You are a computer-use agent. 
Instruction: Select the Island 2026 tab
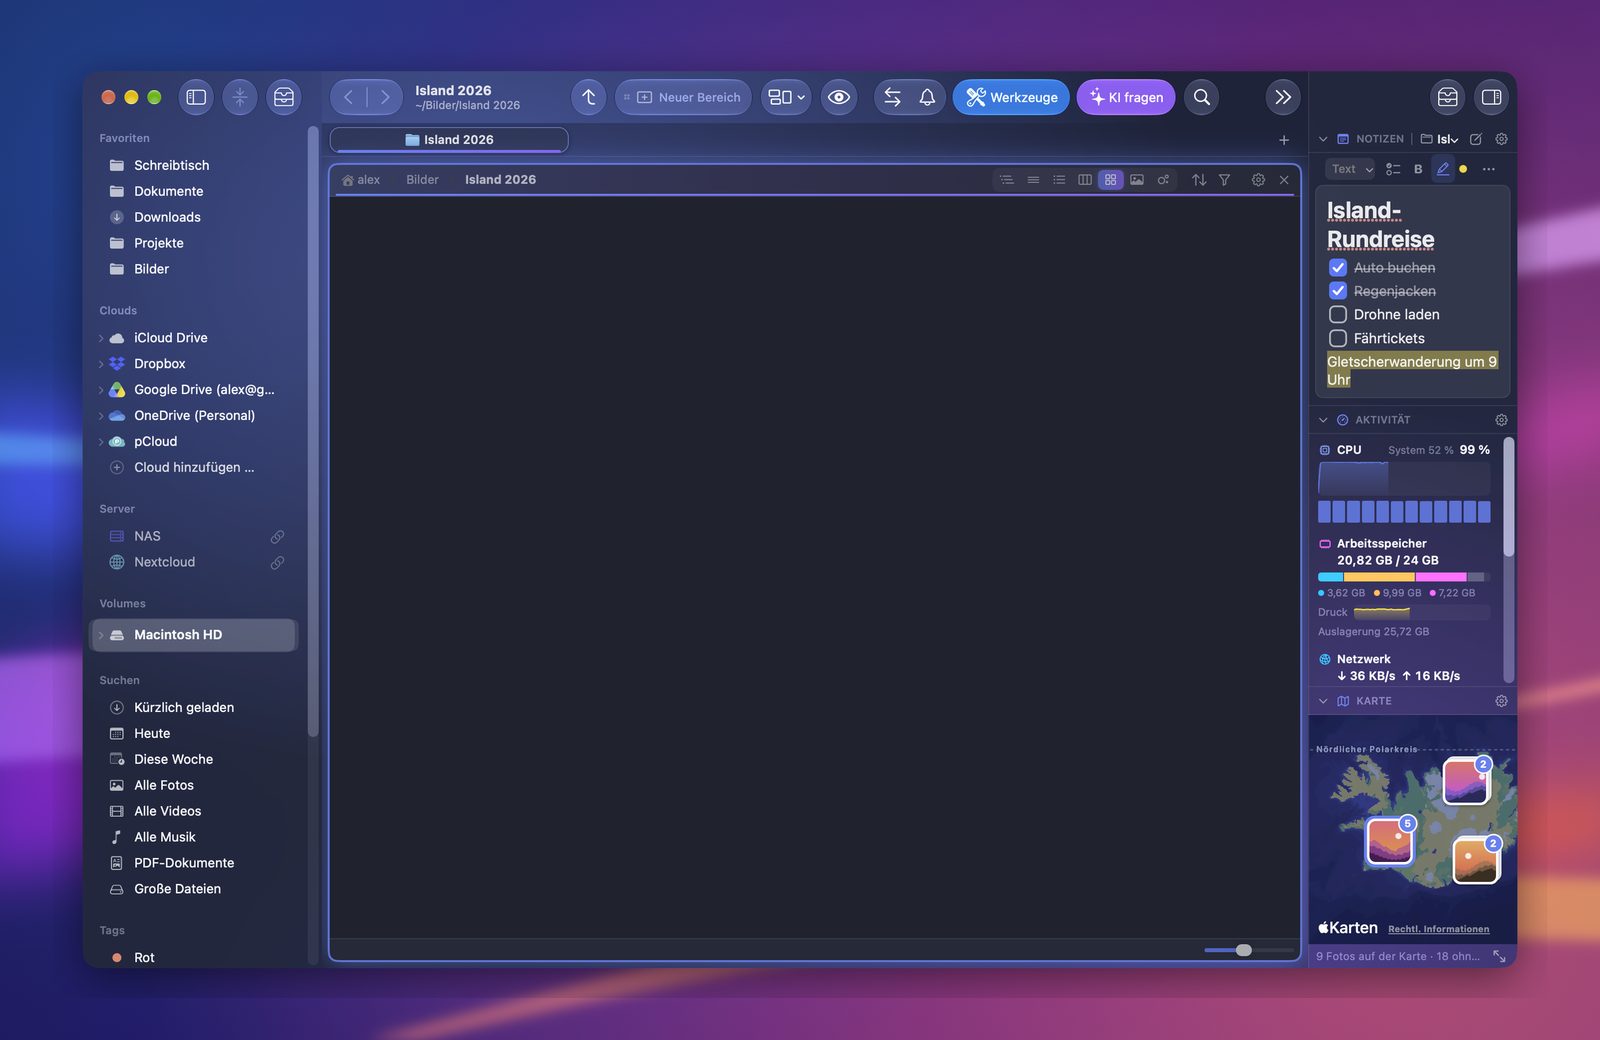[449, 140]
